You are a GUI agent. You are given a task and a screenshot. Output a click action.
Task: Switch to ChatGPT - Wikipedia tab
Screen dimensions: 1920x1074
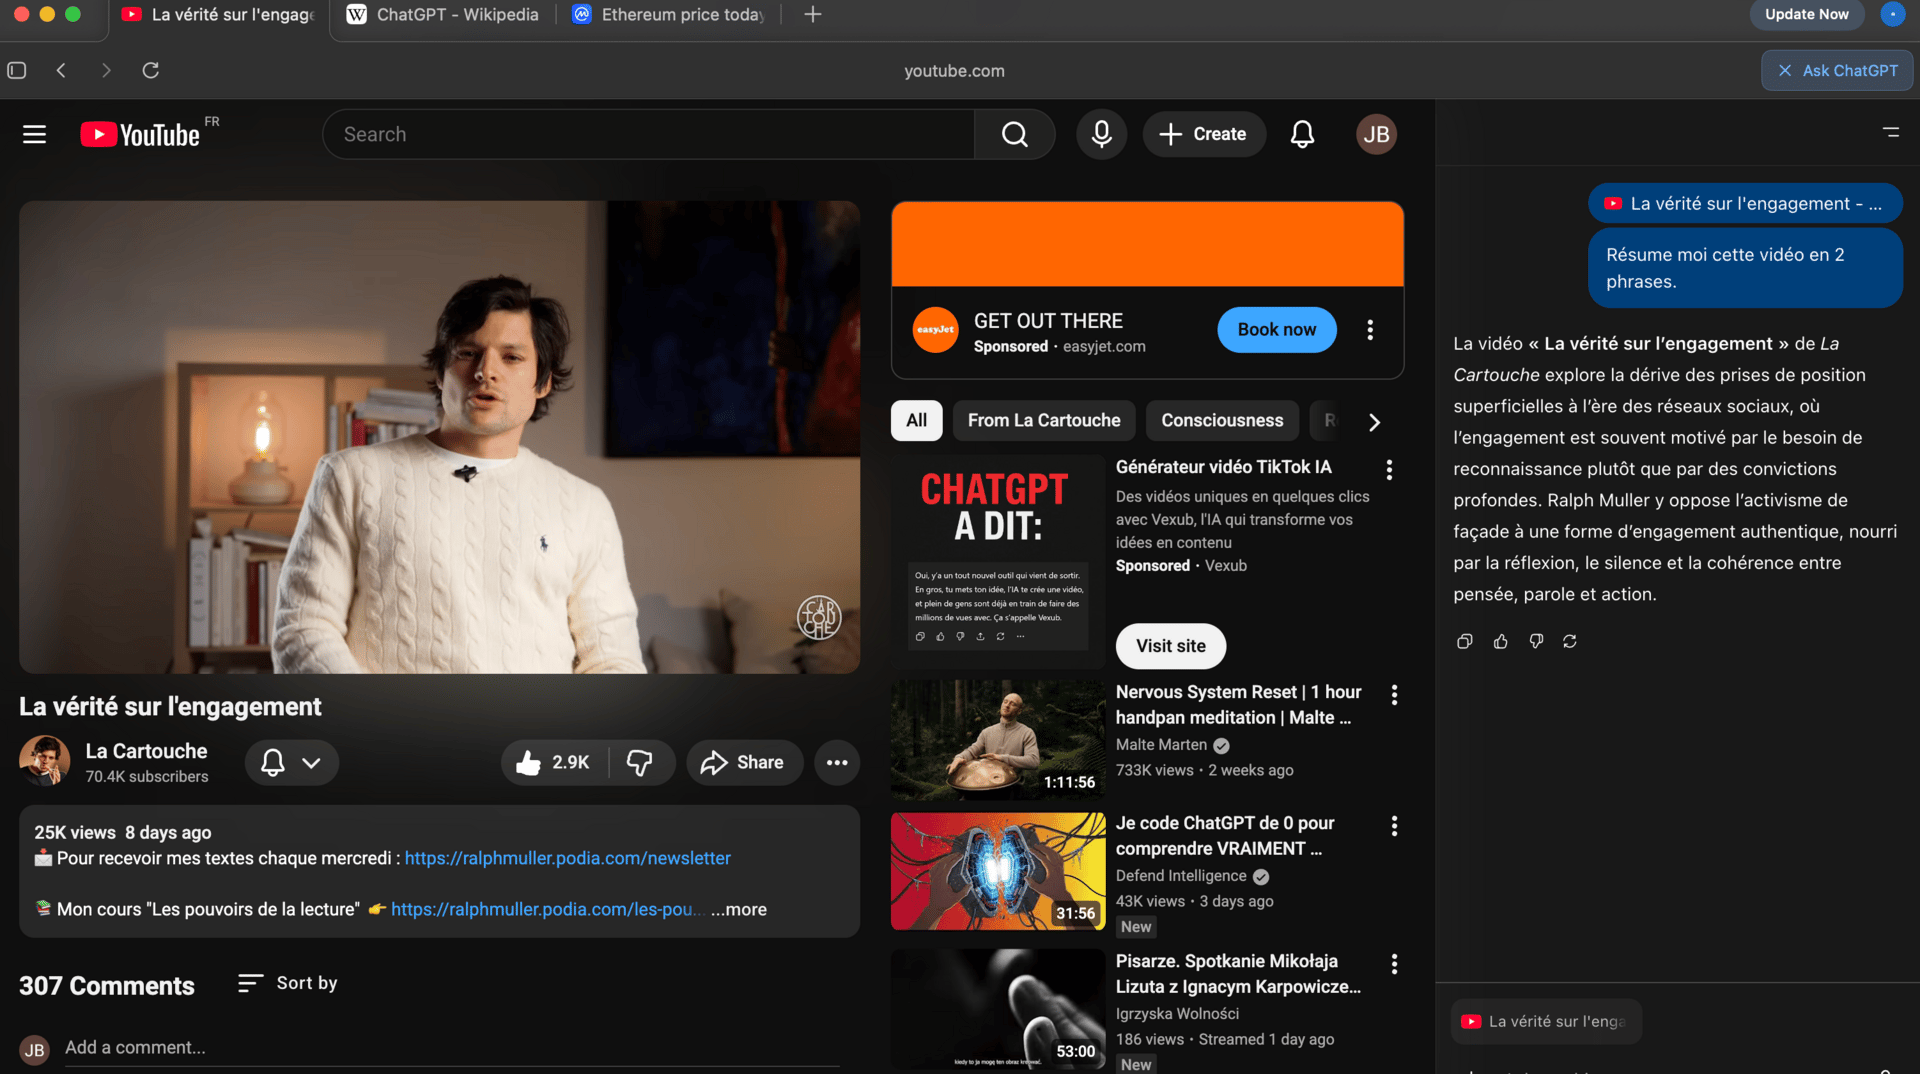click(444, 15)
